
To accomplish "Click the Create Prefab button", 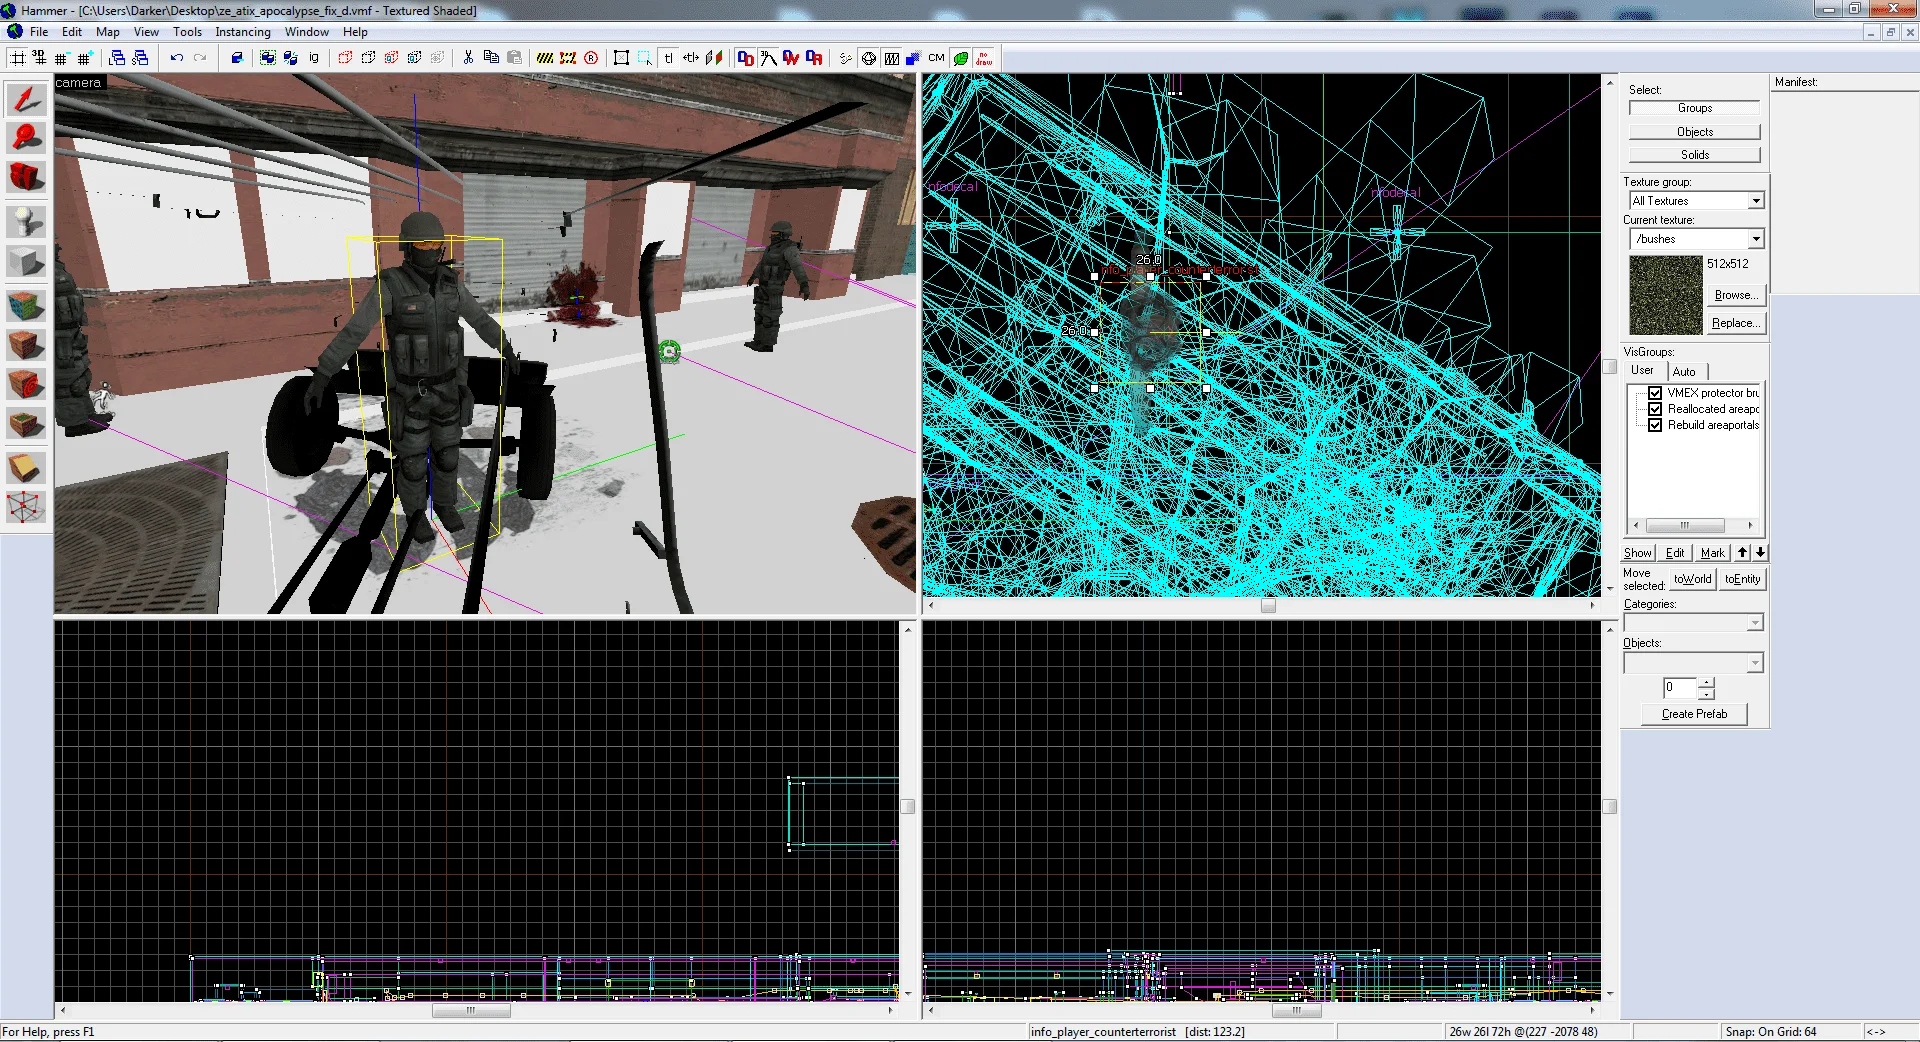I will [1694, 714].
